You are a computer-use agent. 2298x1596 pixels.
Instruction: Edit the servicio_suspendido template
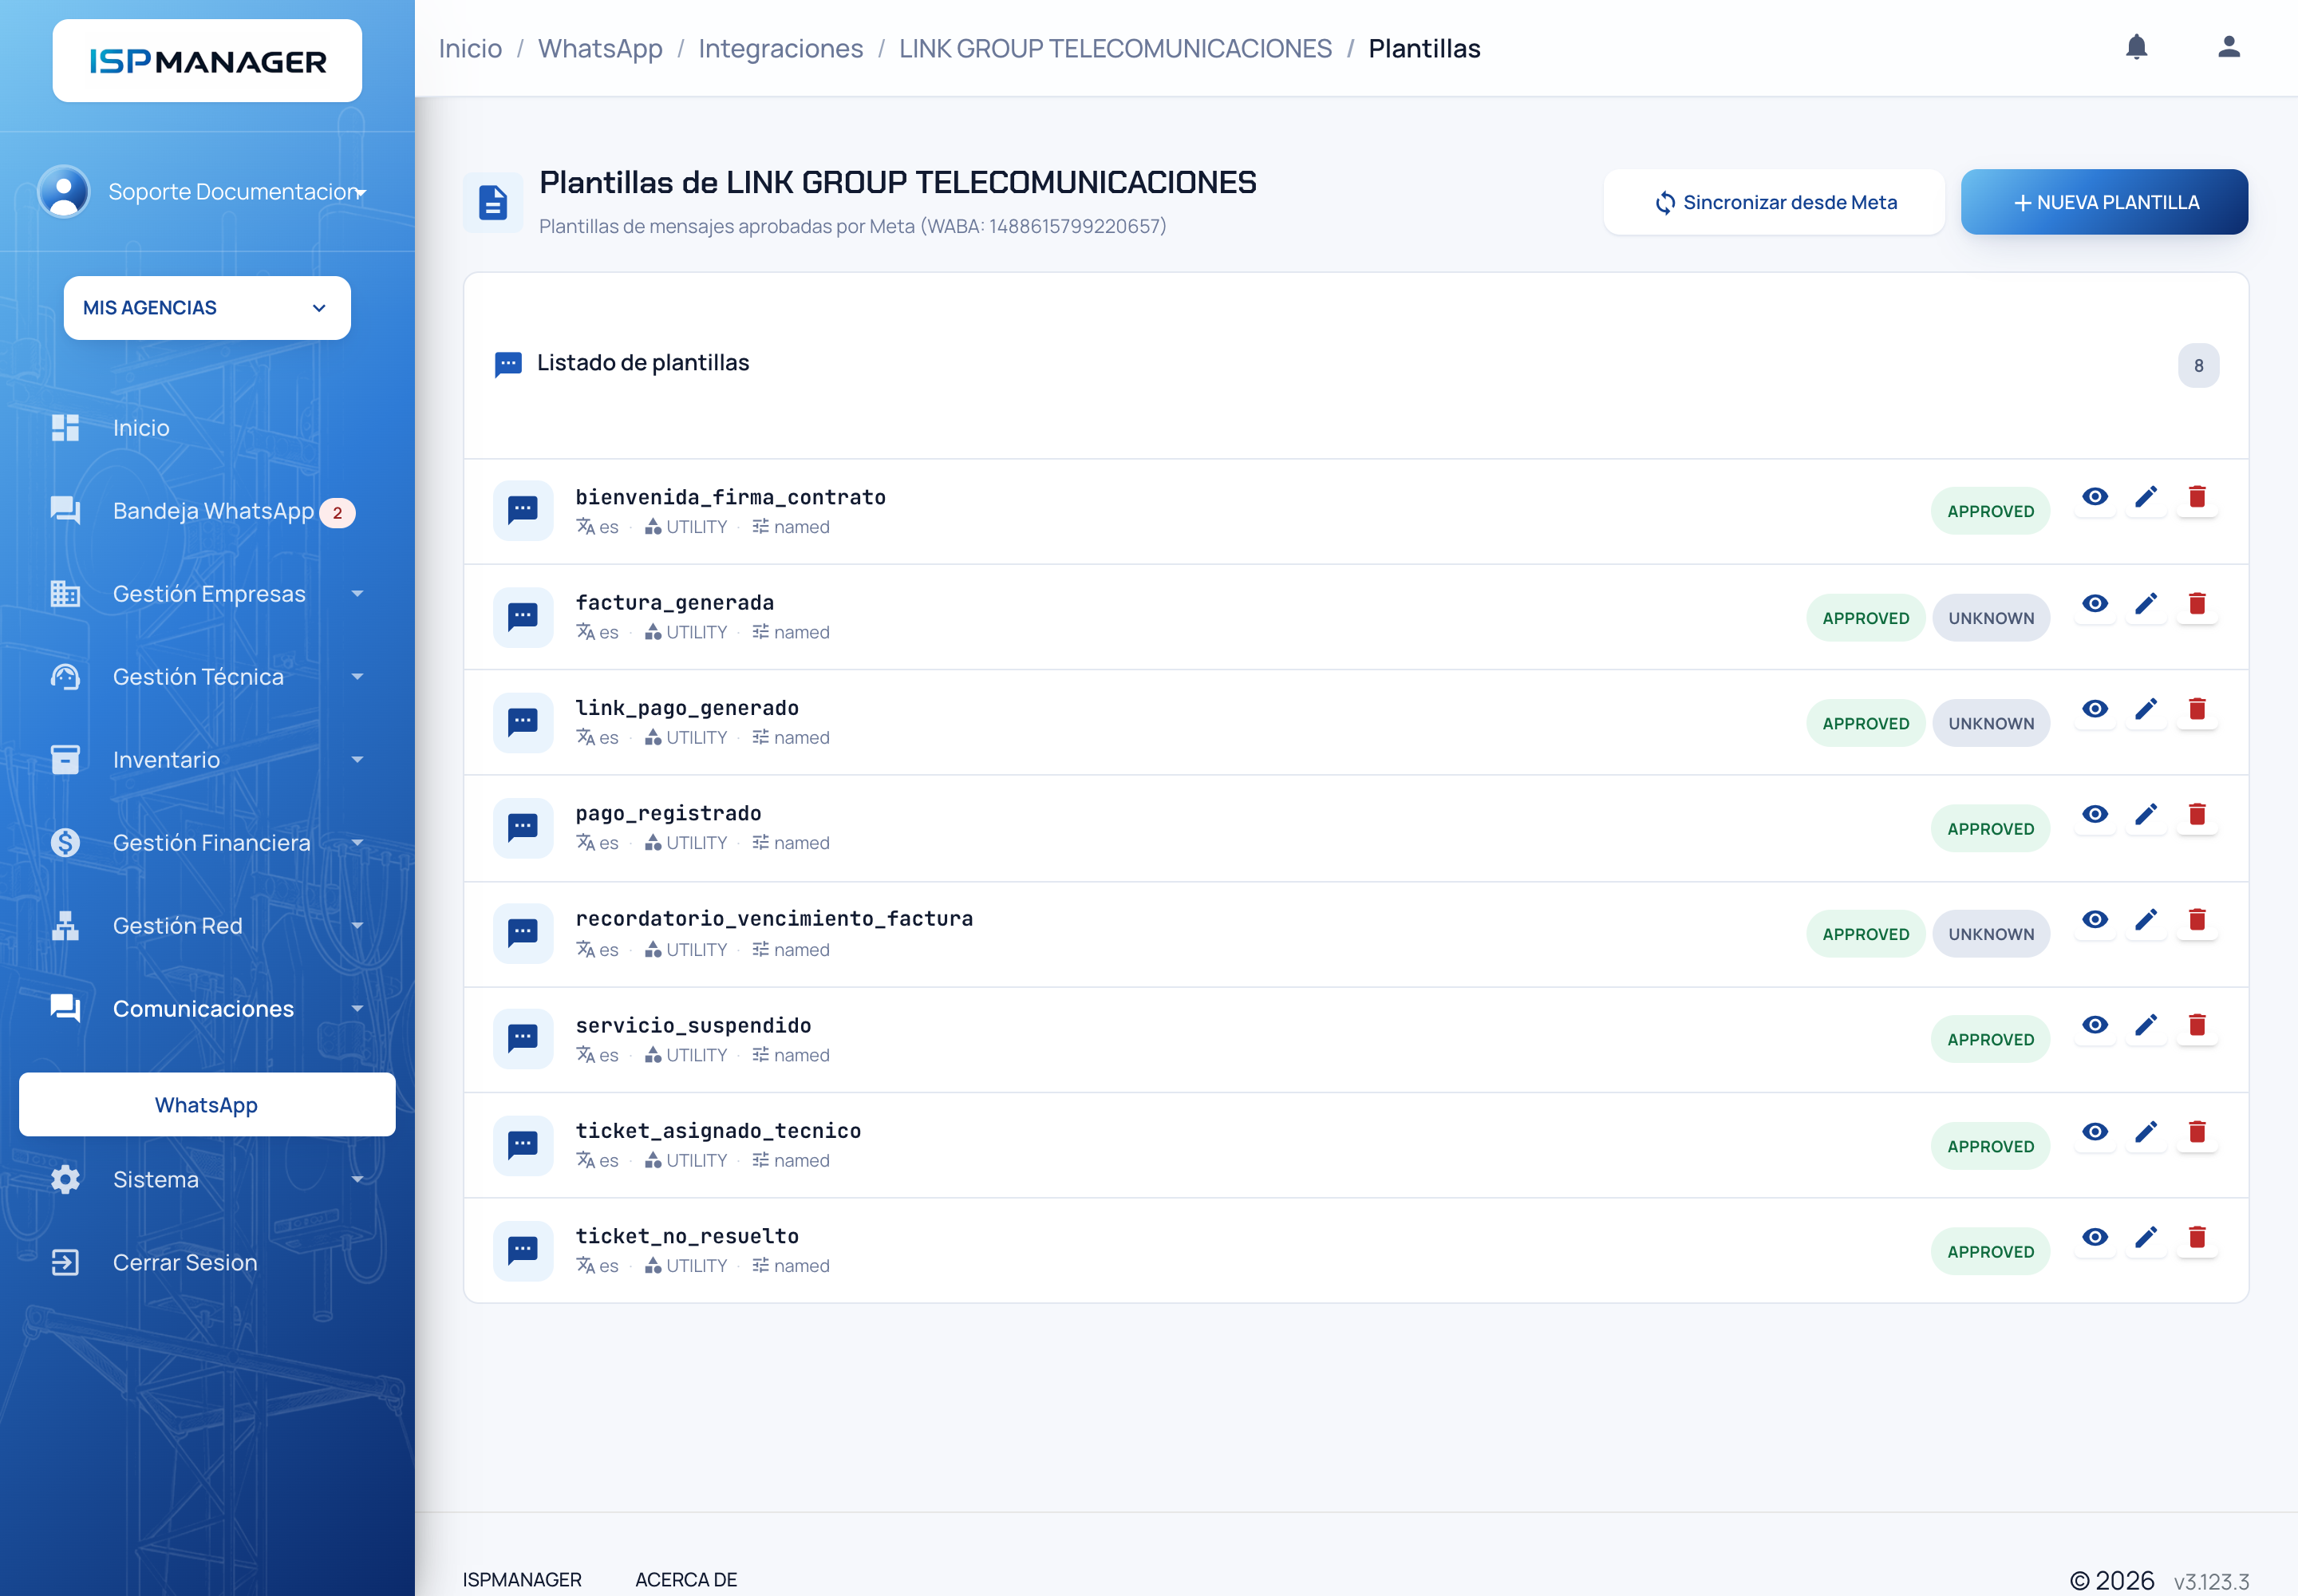pos(2146,1025)
